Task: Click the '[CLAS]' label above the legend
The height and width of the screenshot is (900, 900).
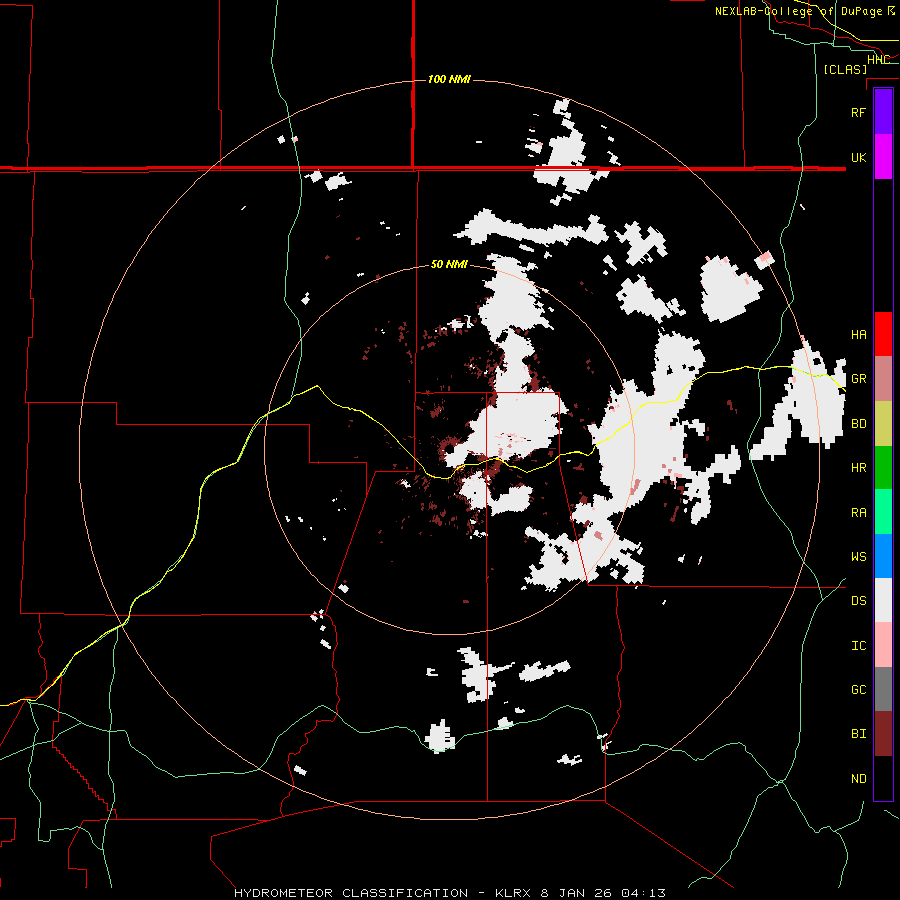Action: tap(845, 69)
